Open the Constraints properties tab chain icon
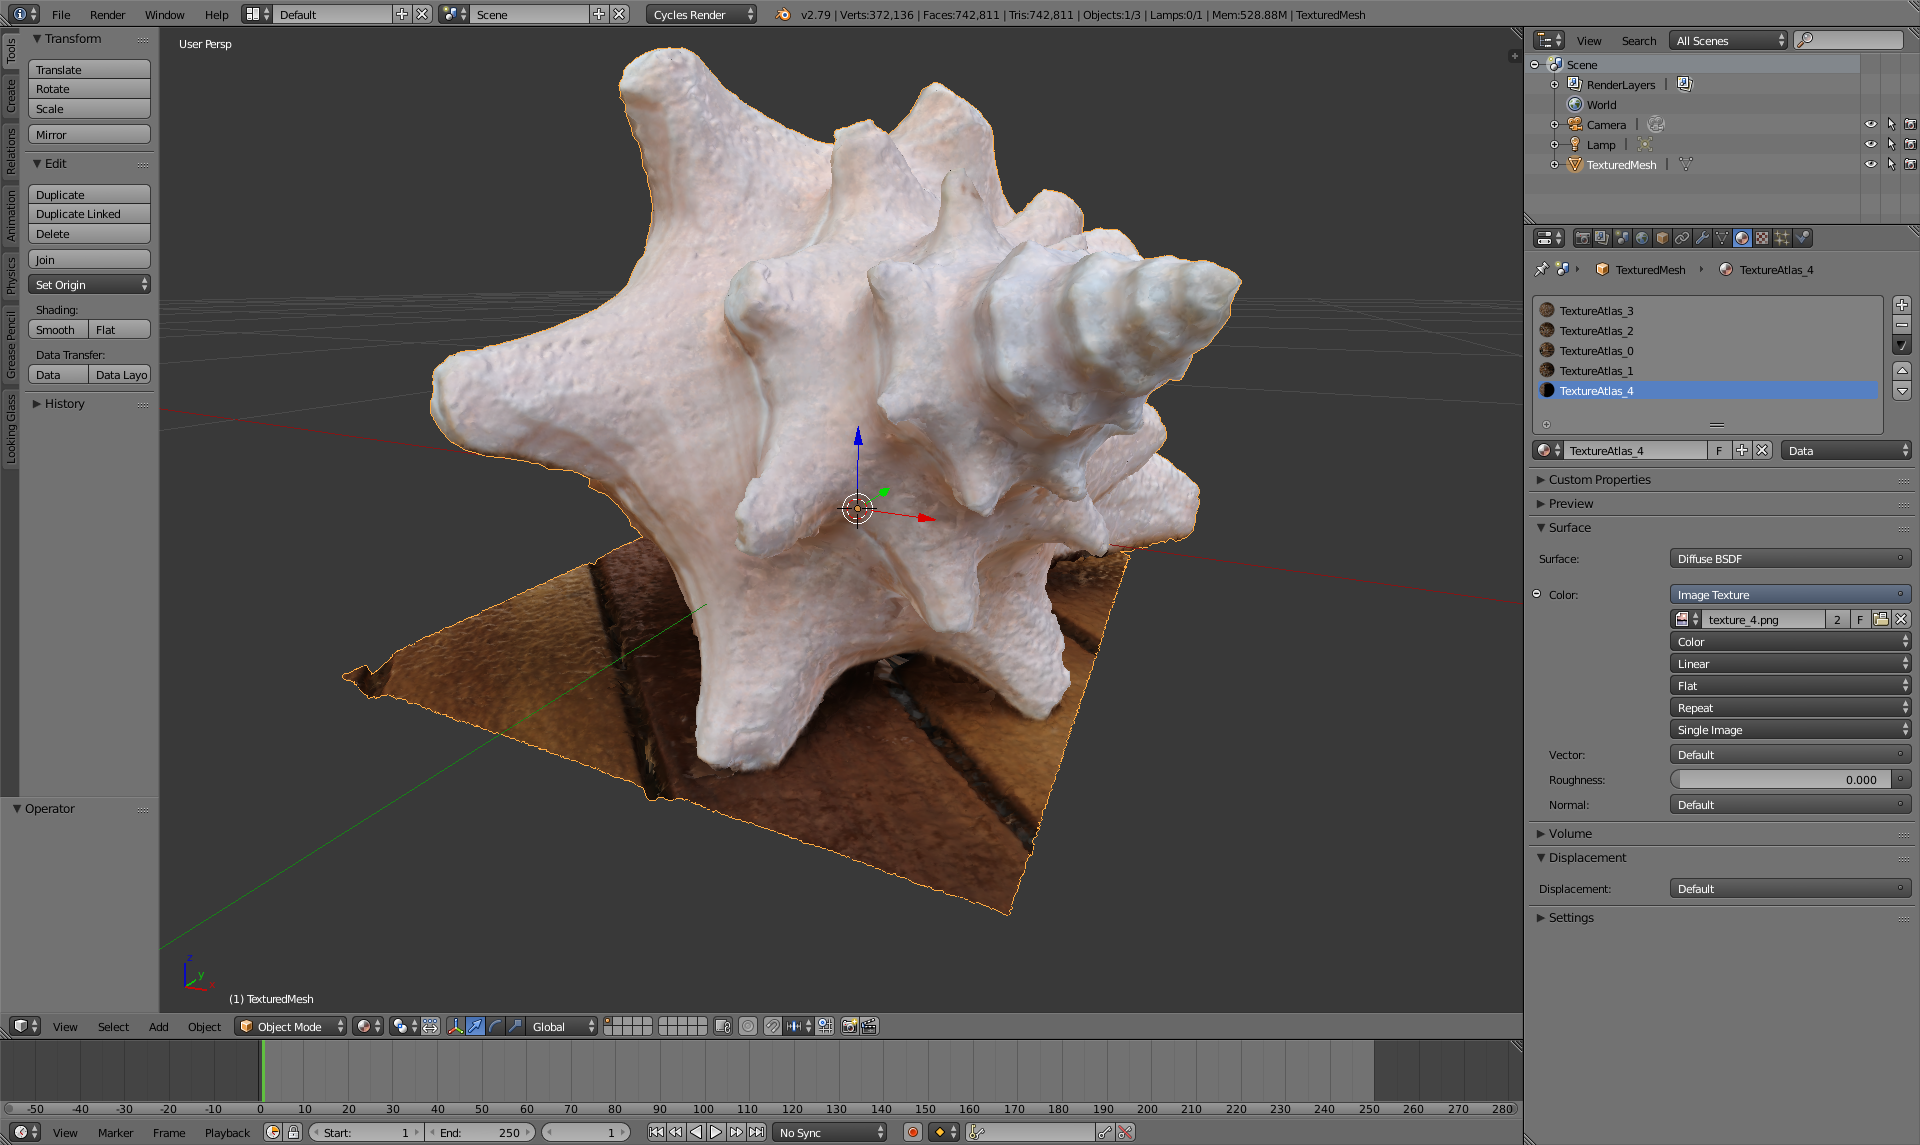 1682,238
